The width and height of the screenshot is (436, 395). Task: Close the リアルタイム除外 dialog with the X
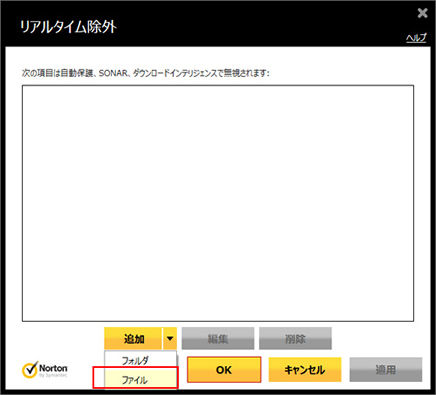click(422, 13)
